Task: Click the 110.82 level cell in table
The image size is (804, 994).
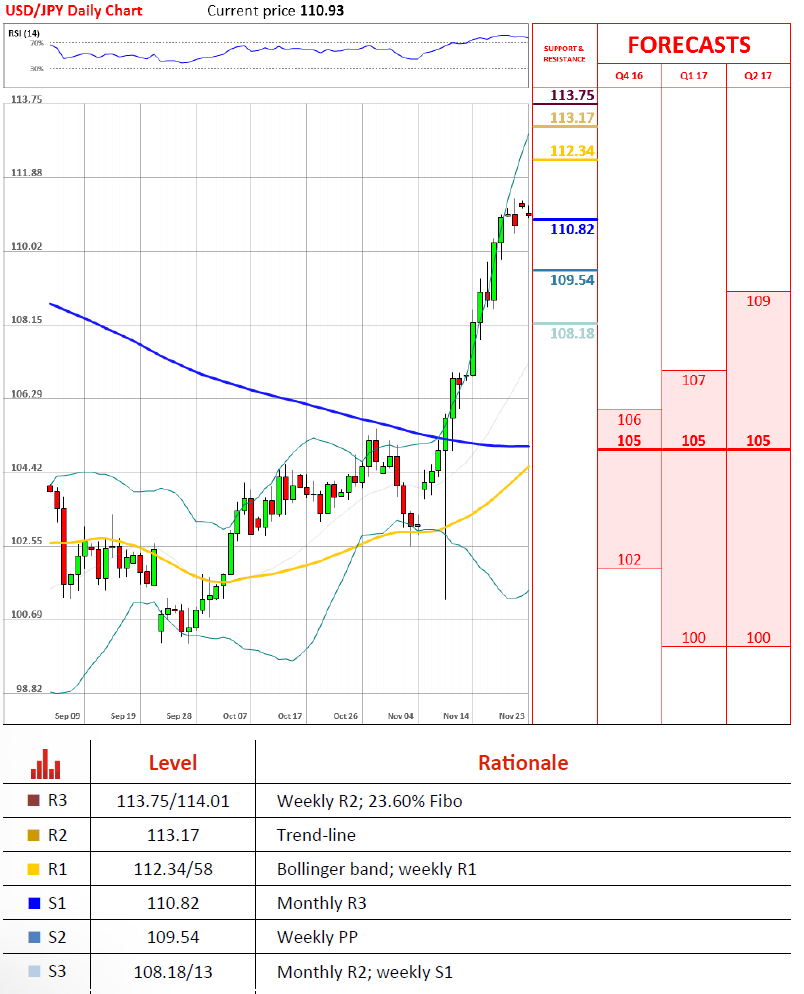Action: pyautogui.click(x=173, y=903)
